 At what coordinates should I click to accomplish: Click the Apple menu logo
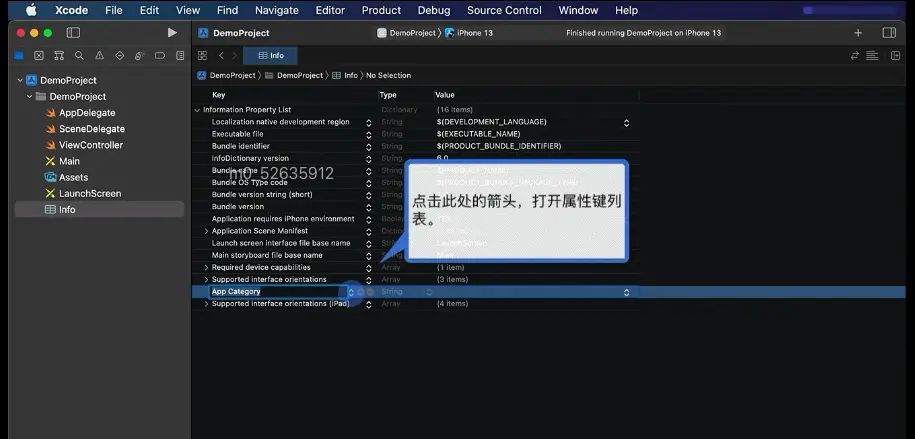click(x=31, y=10)
